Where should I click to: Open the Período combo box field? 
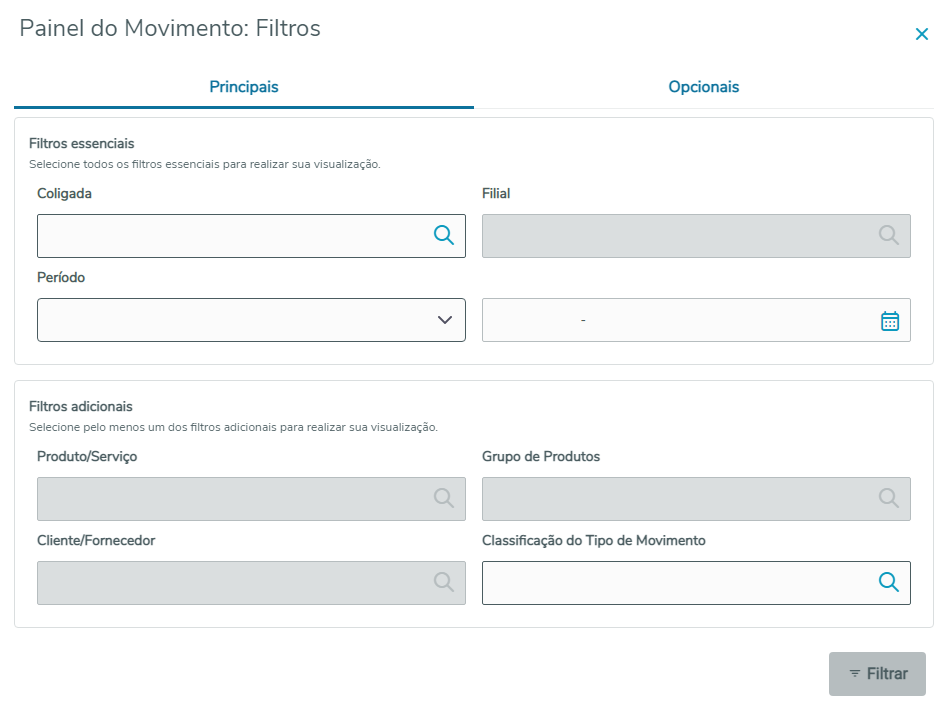point(230,320)
